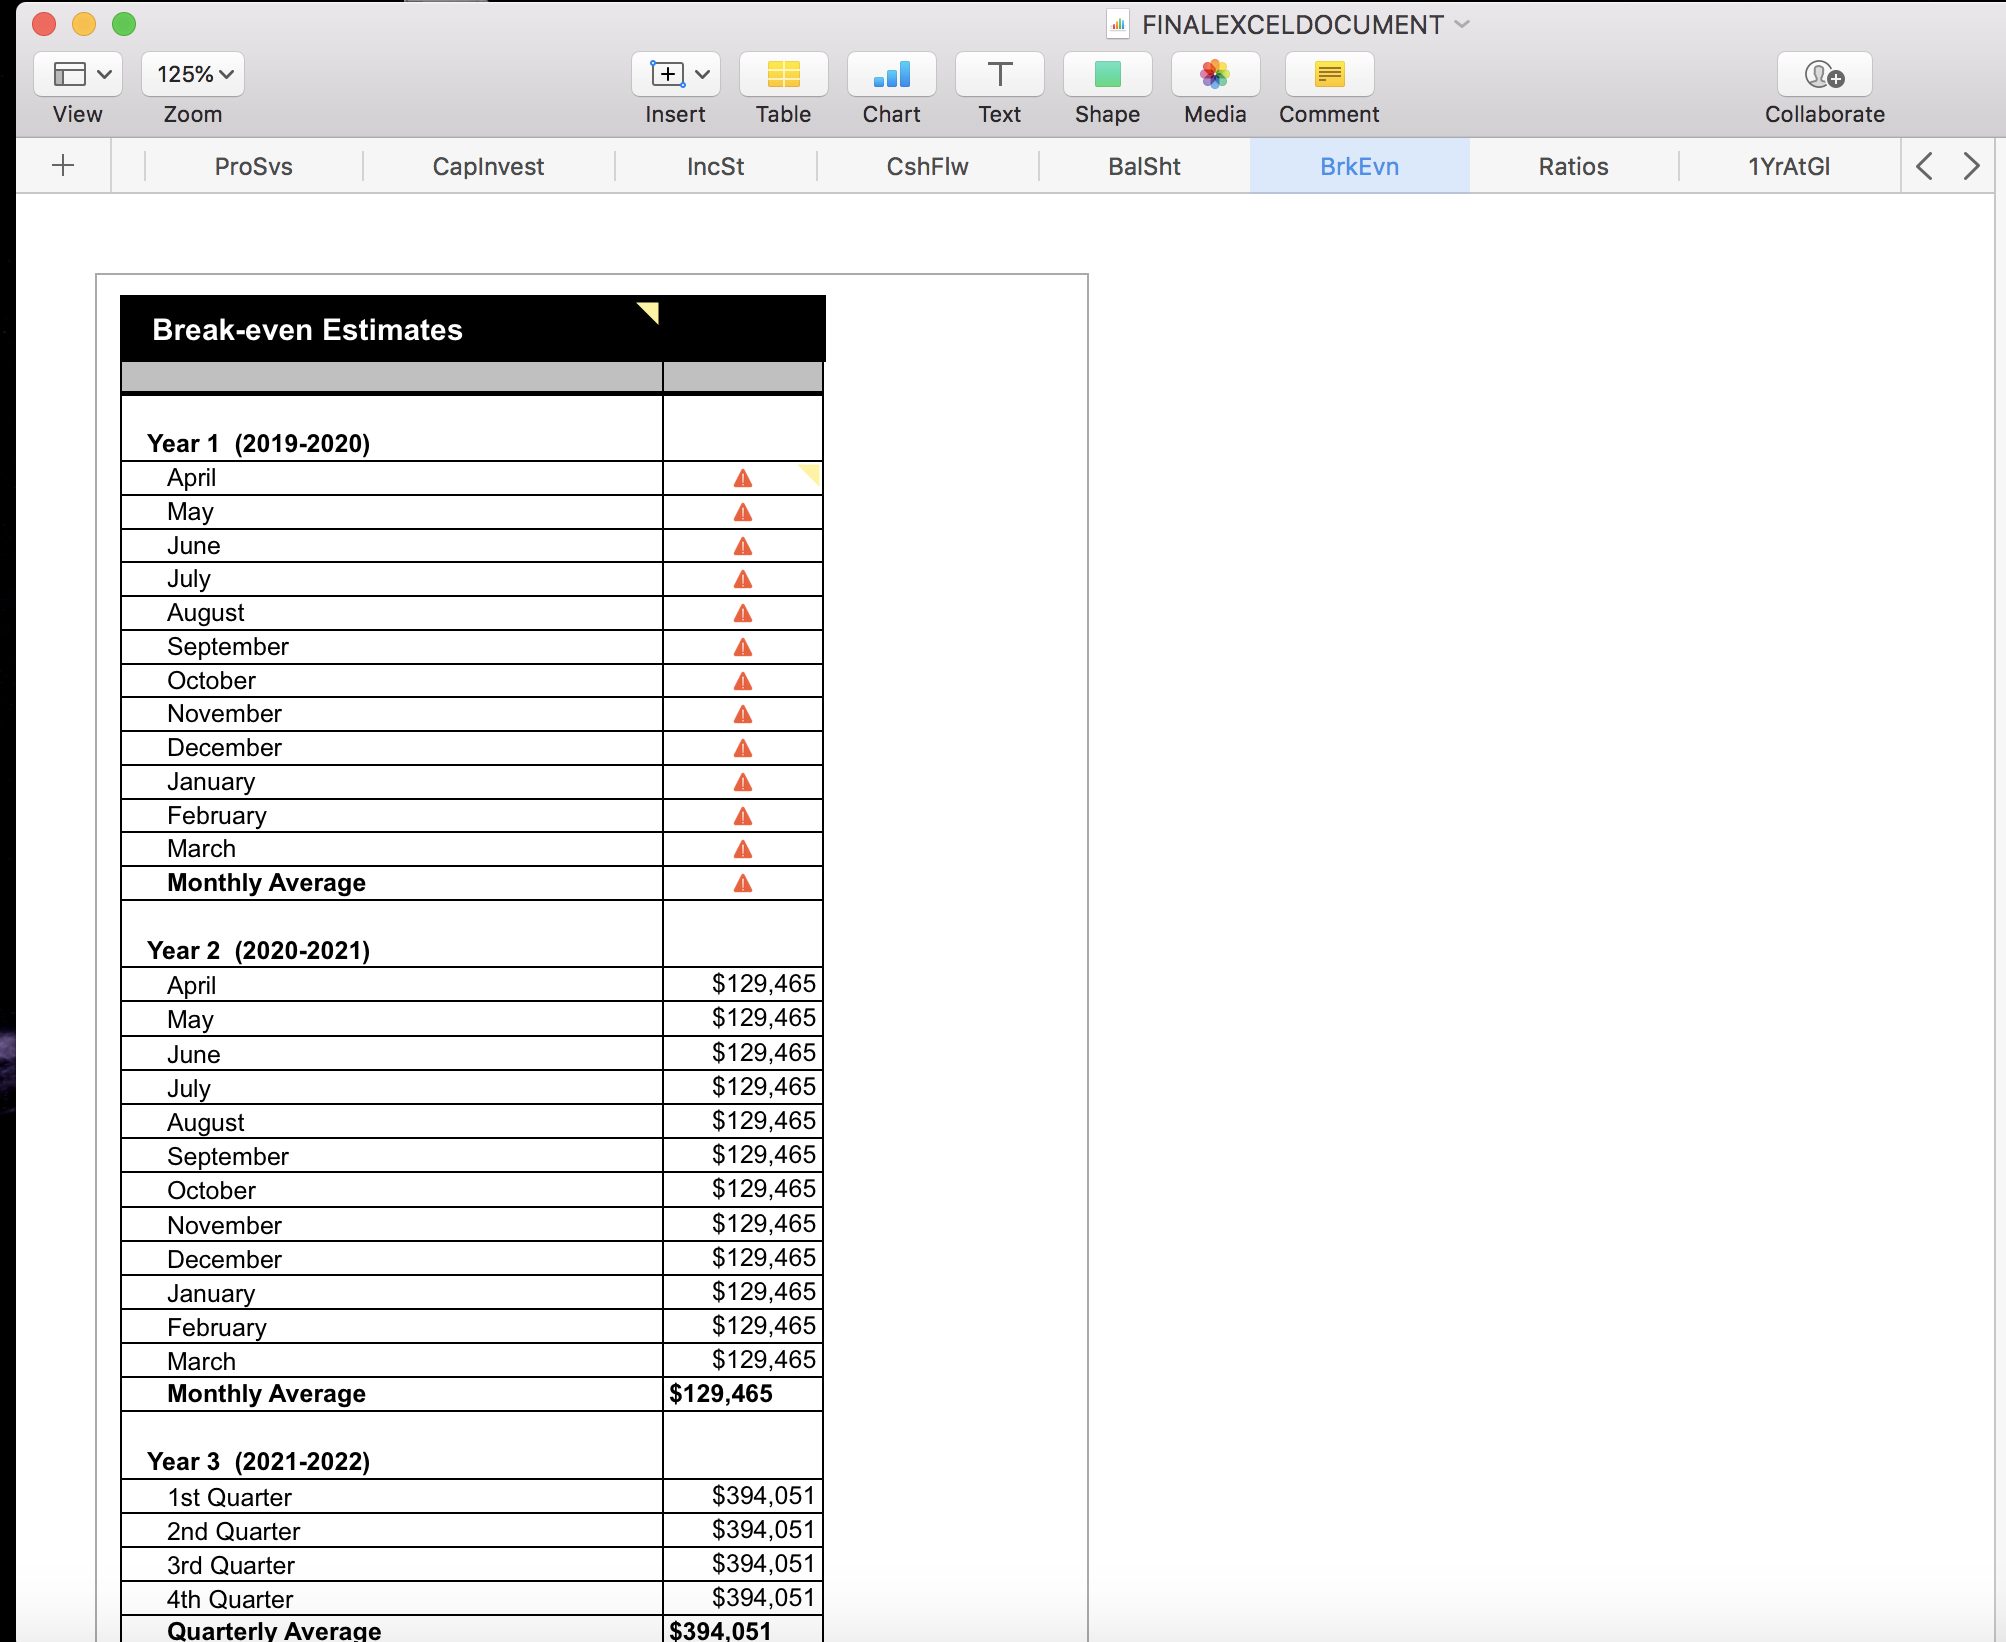This screenshot has height=1642, width=2006.
Task: Click the error warning for Year 1 December
Action: tap(743, 748)
